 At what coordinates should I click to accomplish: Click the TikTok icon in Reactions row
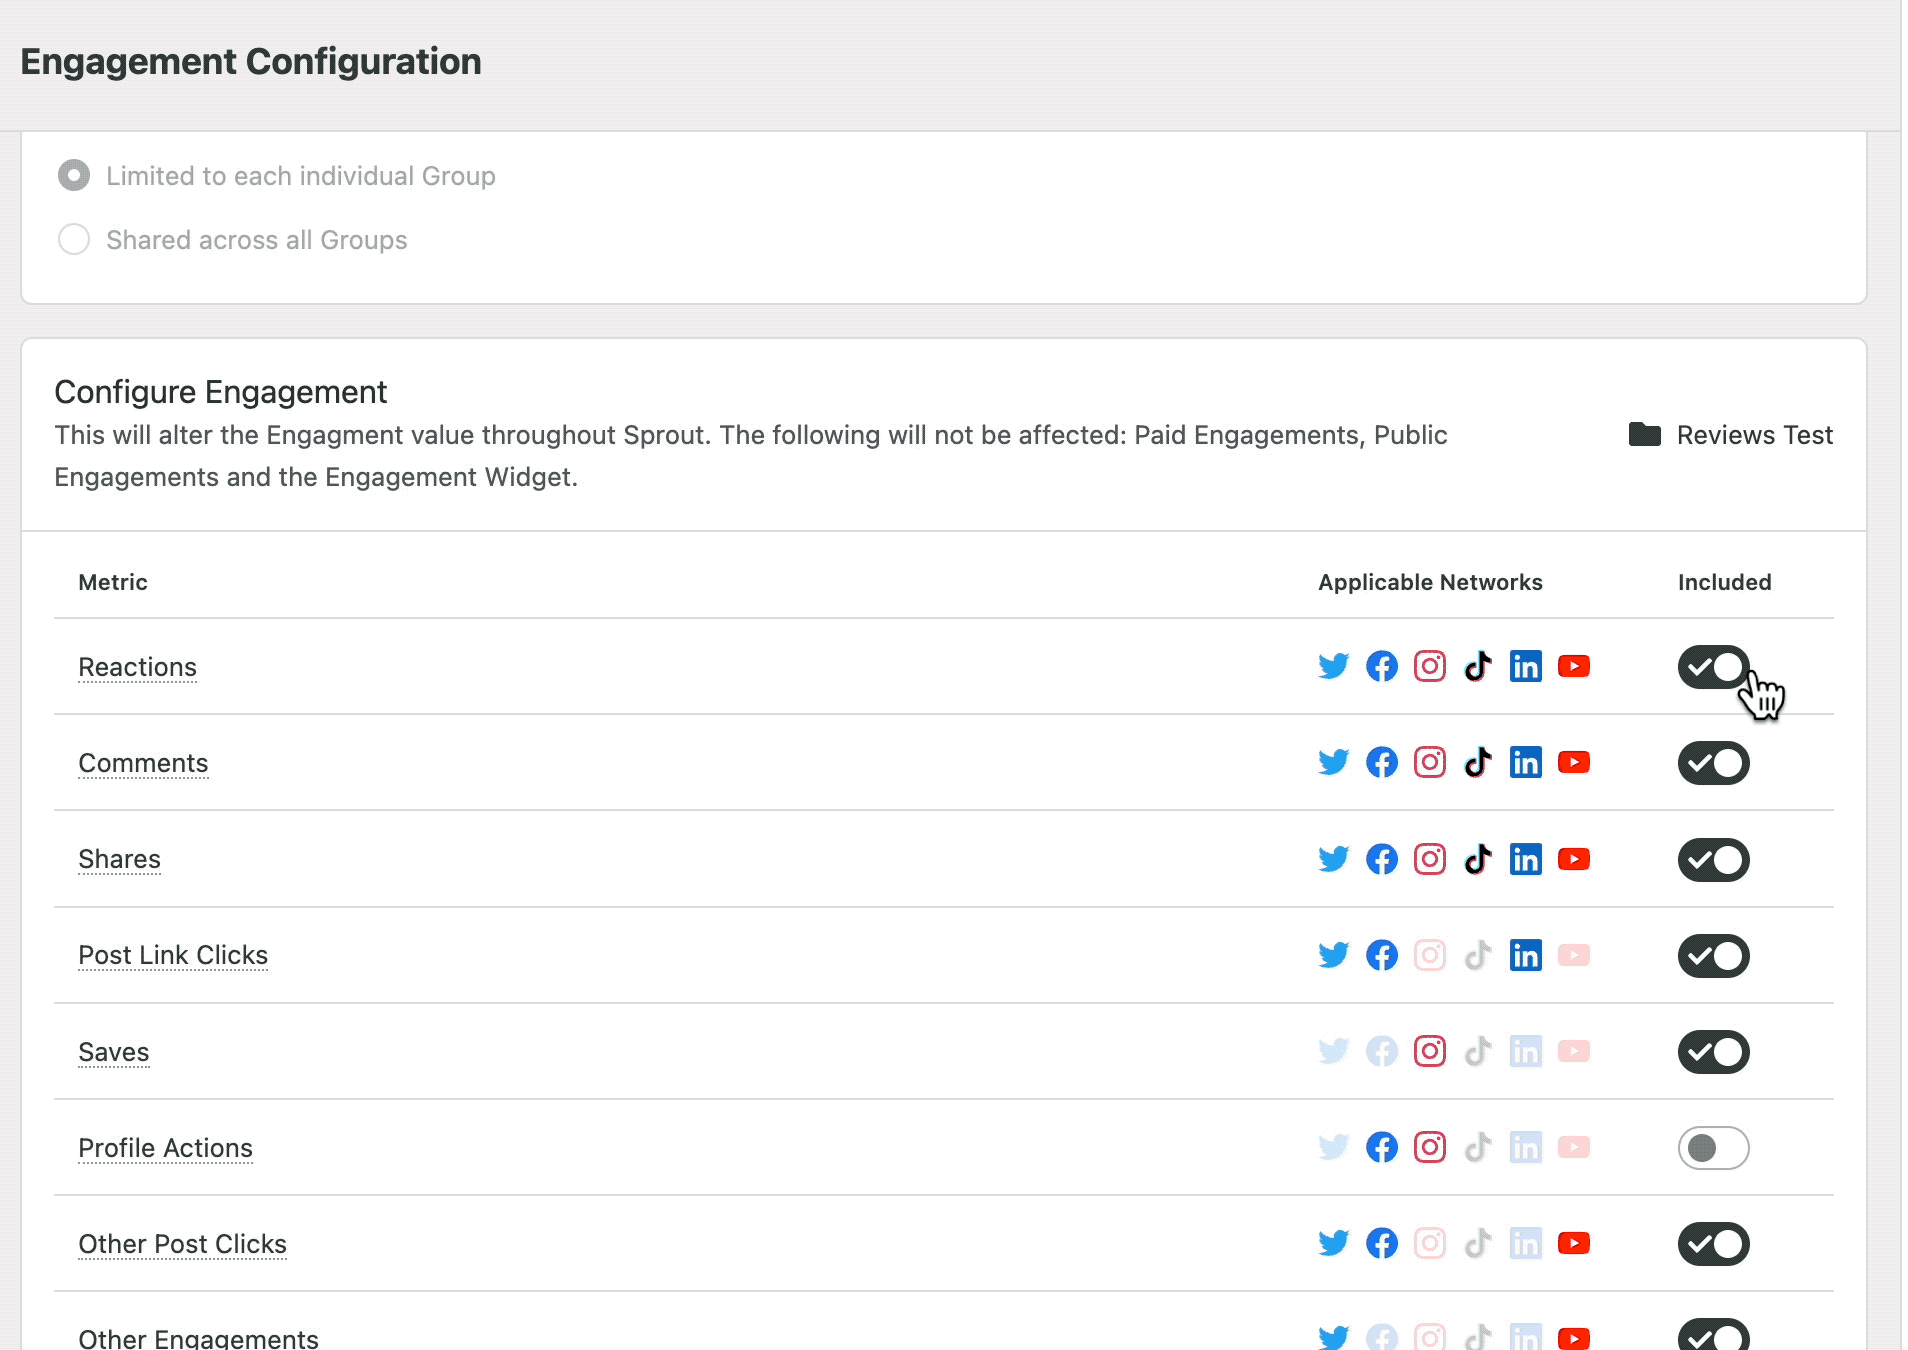pos(1478,666)
